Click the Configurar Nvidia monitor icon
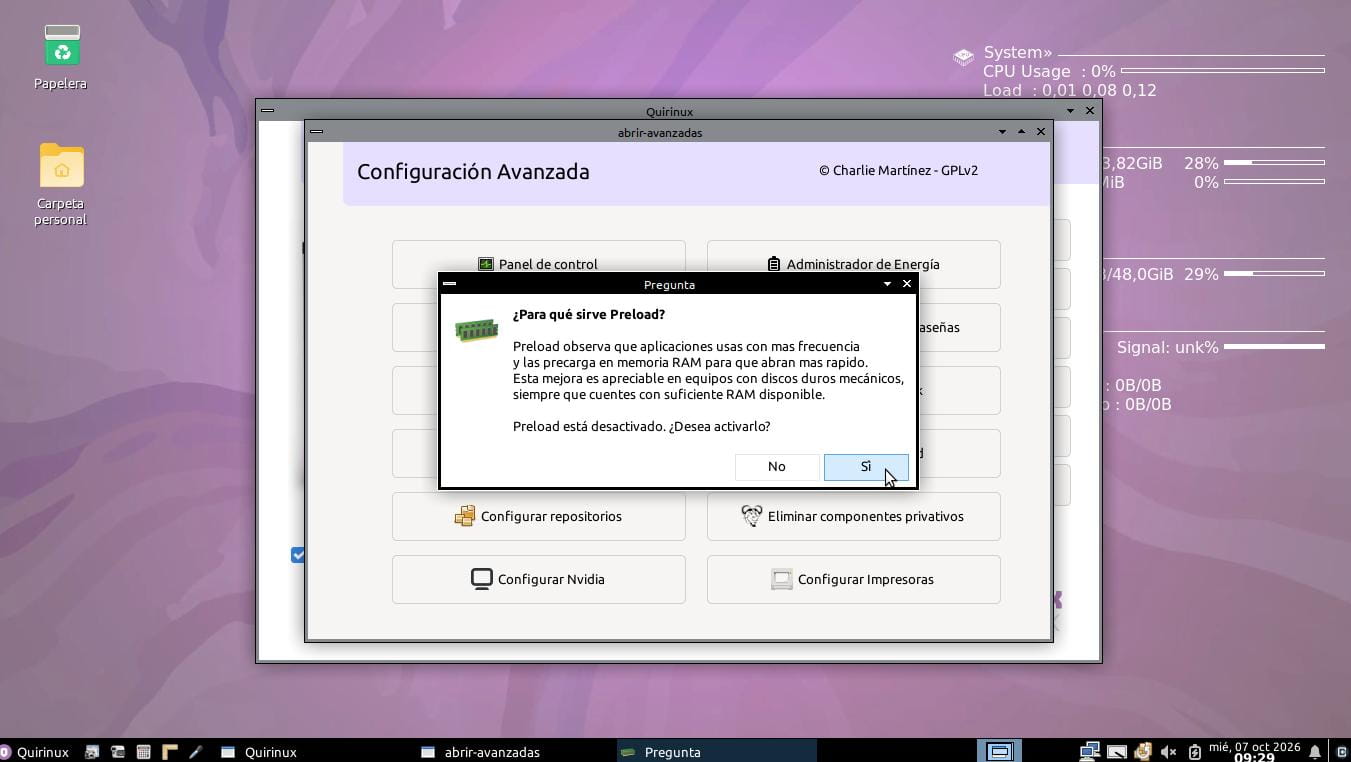Image resolution: width=1351 pixels, height=762 pixels. (x=482, y=579)
